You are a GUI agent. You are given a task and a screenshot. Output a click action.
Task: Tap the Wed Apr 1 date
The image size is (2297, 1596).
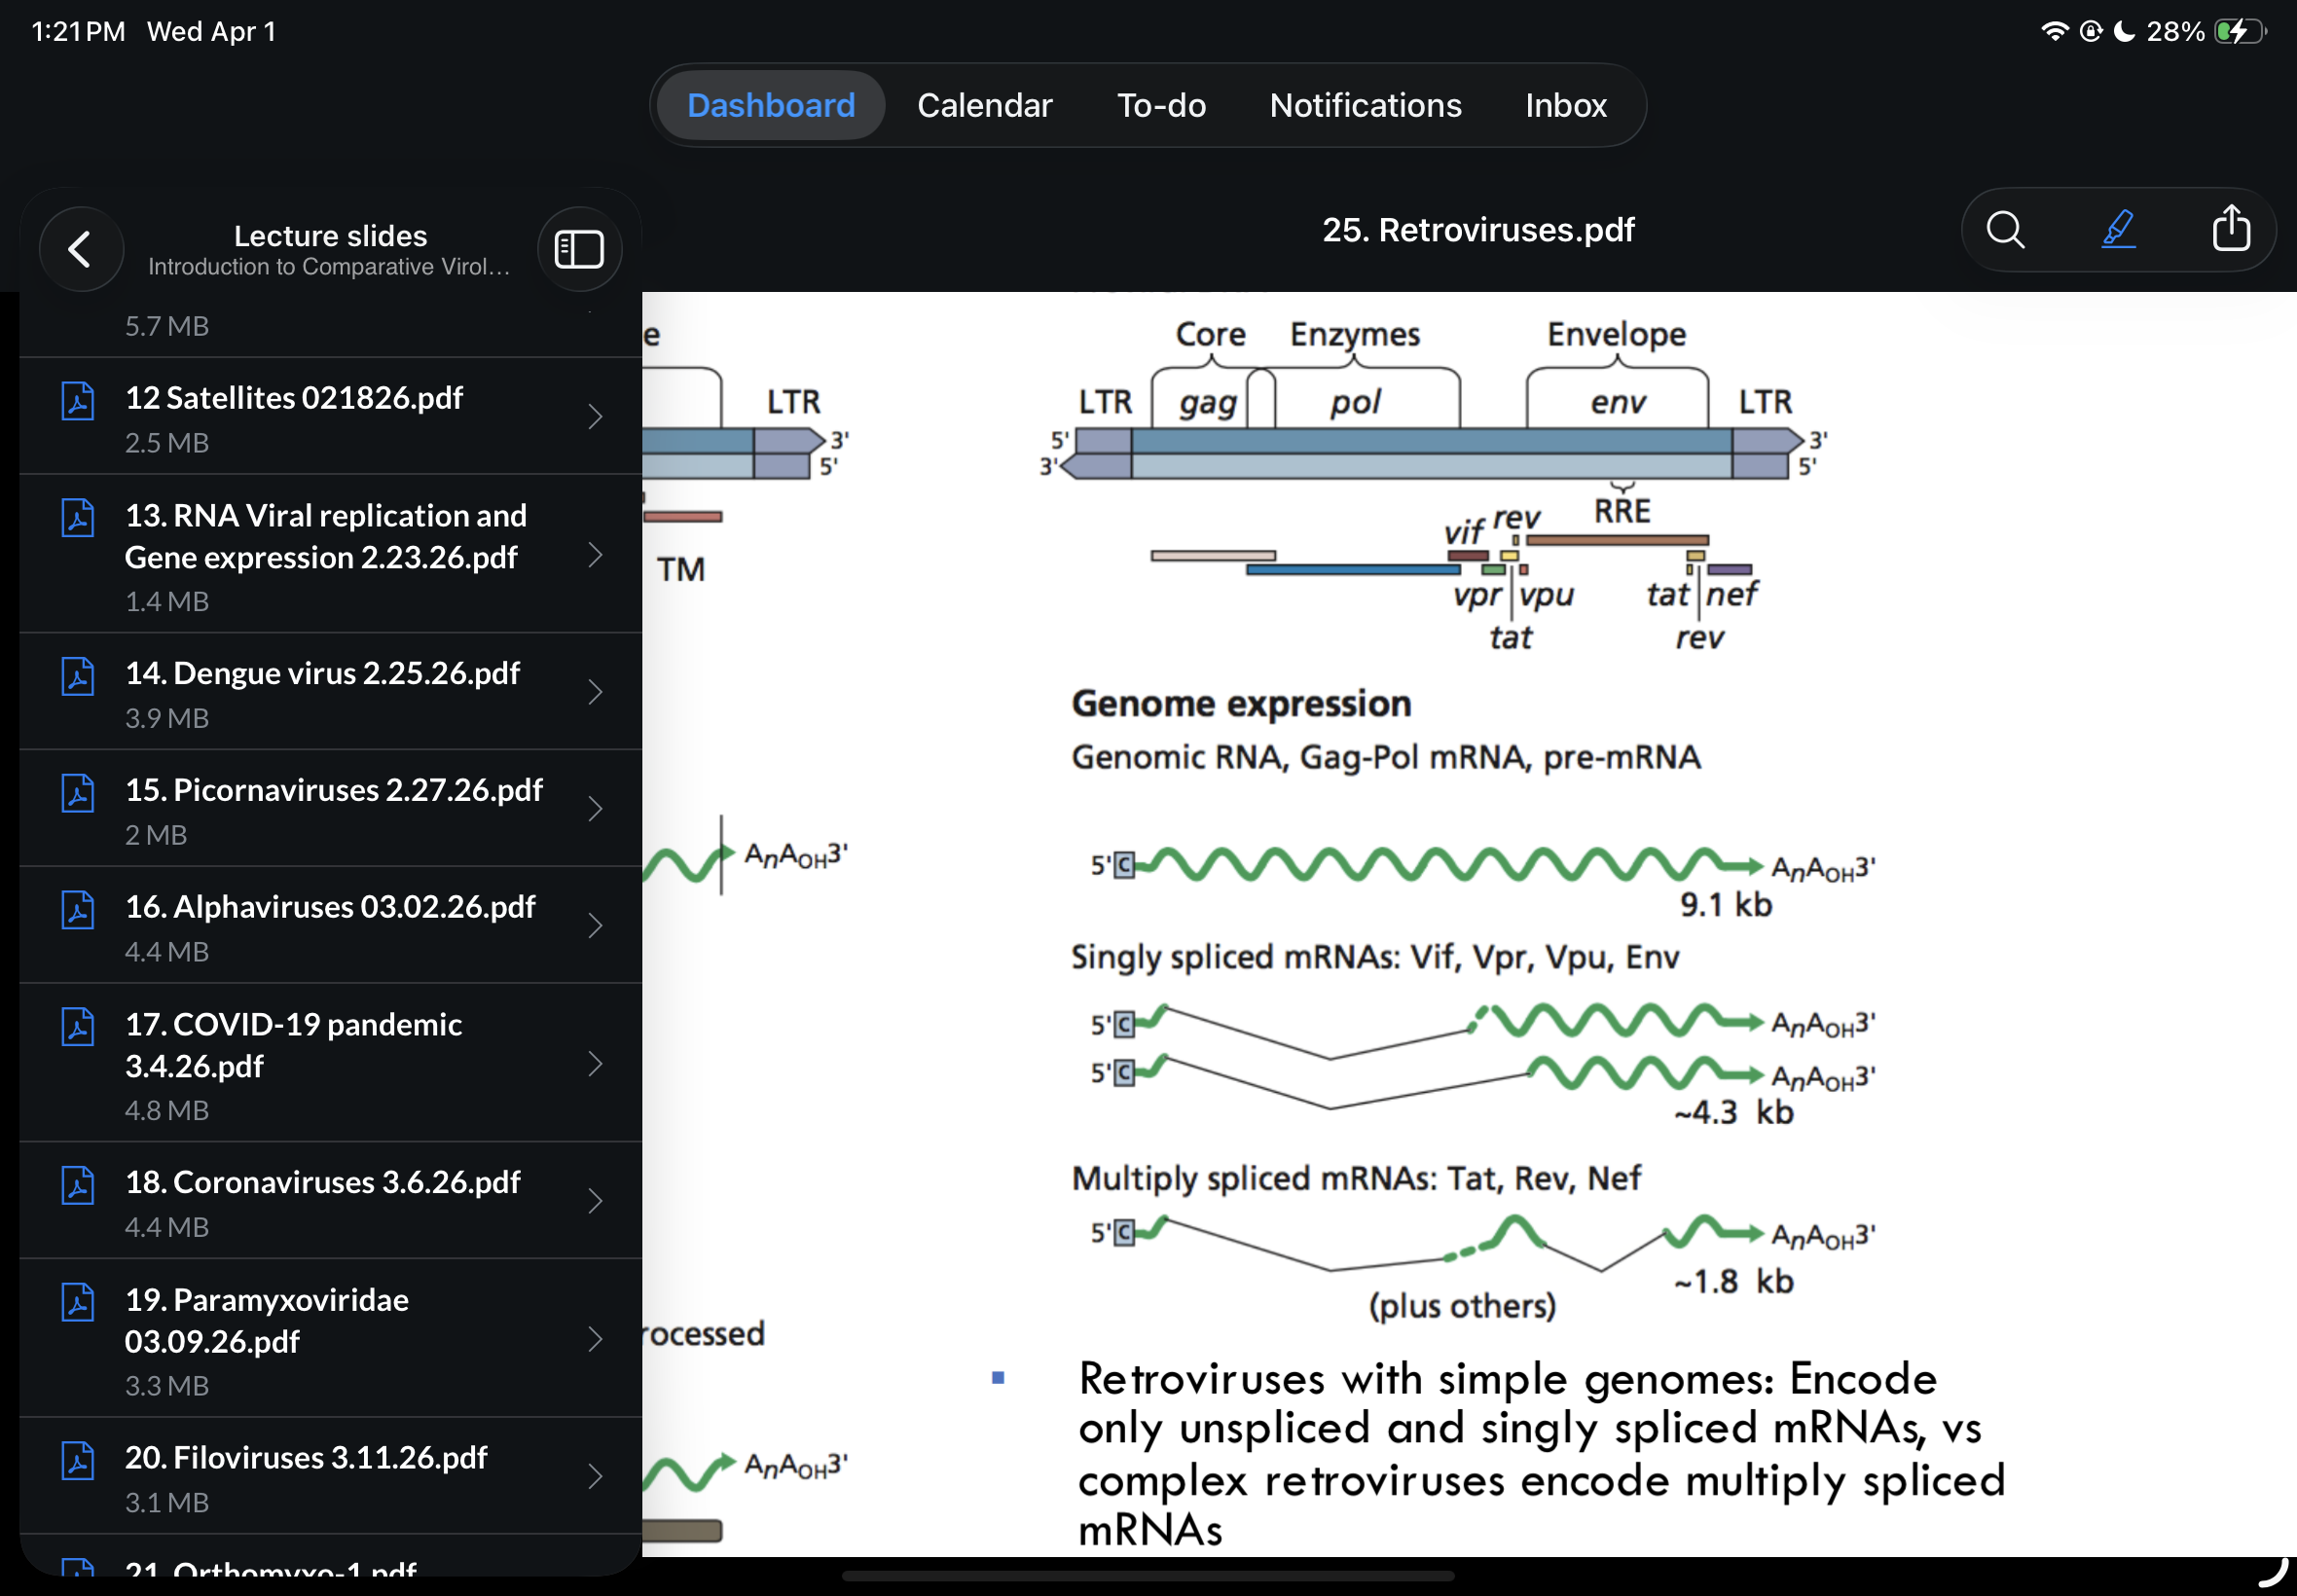212,32
